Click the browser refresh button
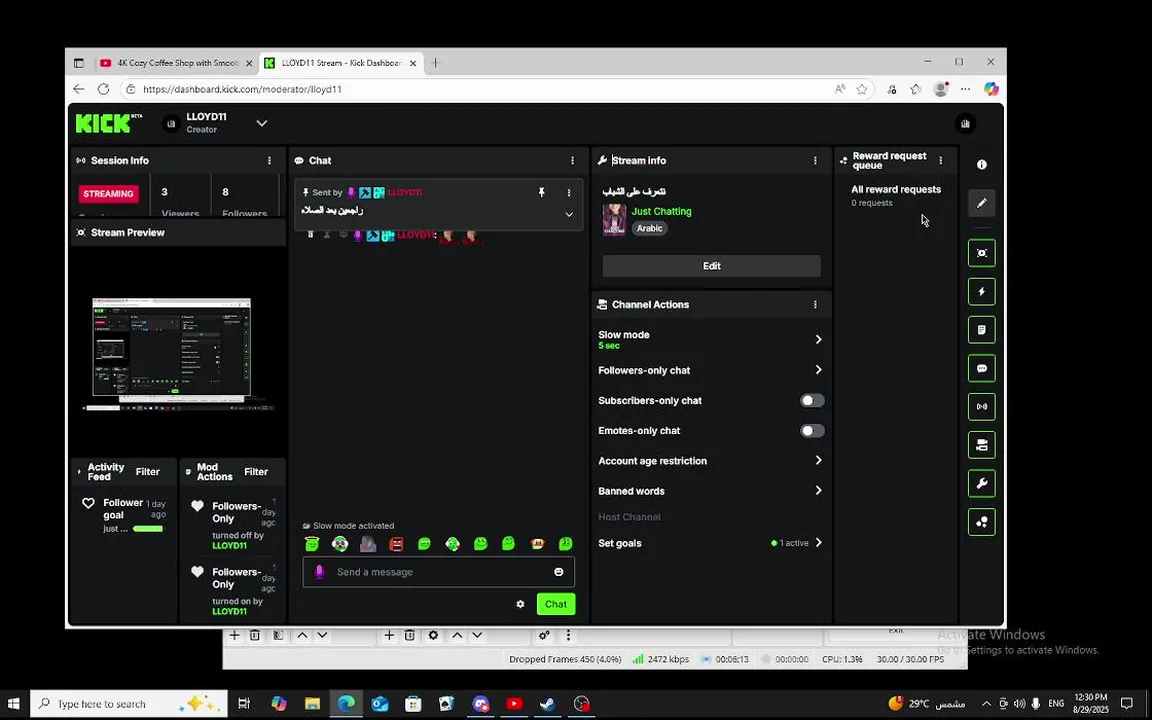 click(104, 89)
